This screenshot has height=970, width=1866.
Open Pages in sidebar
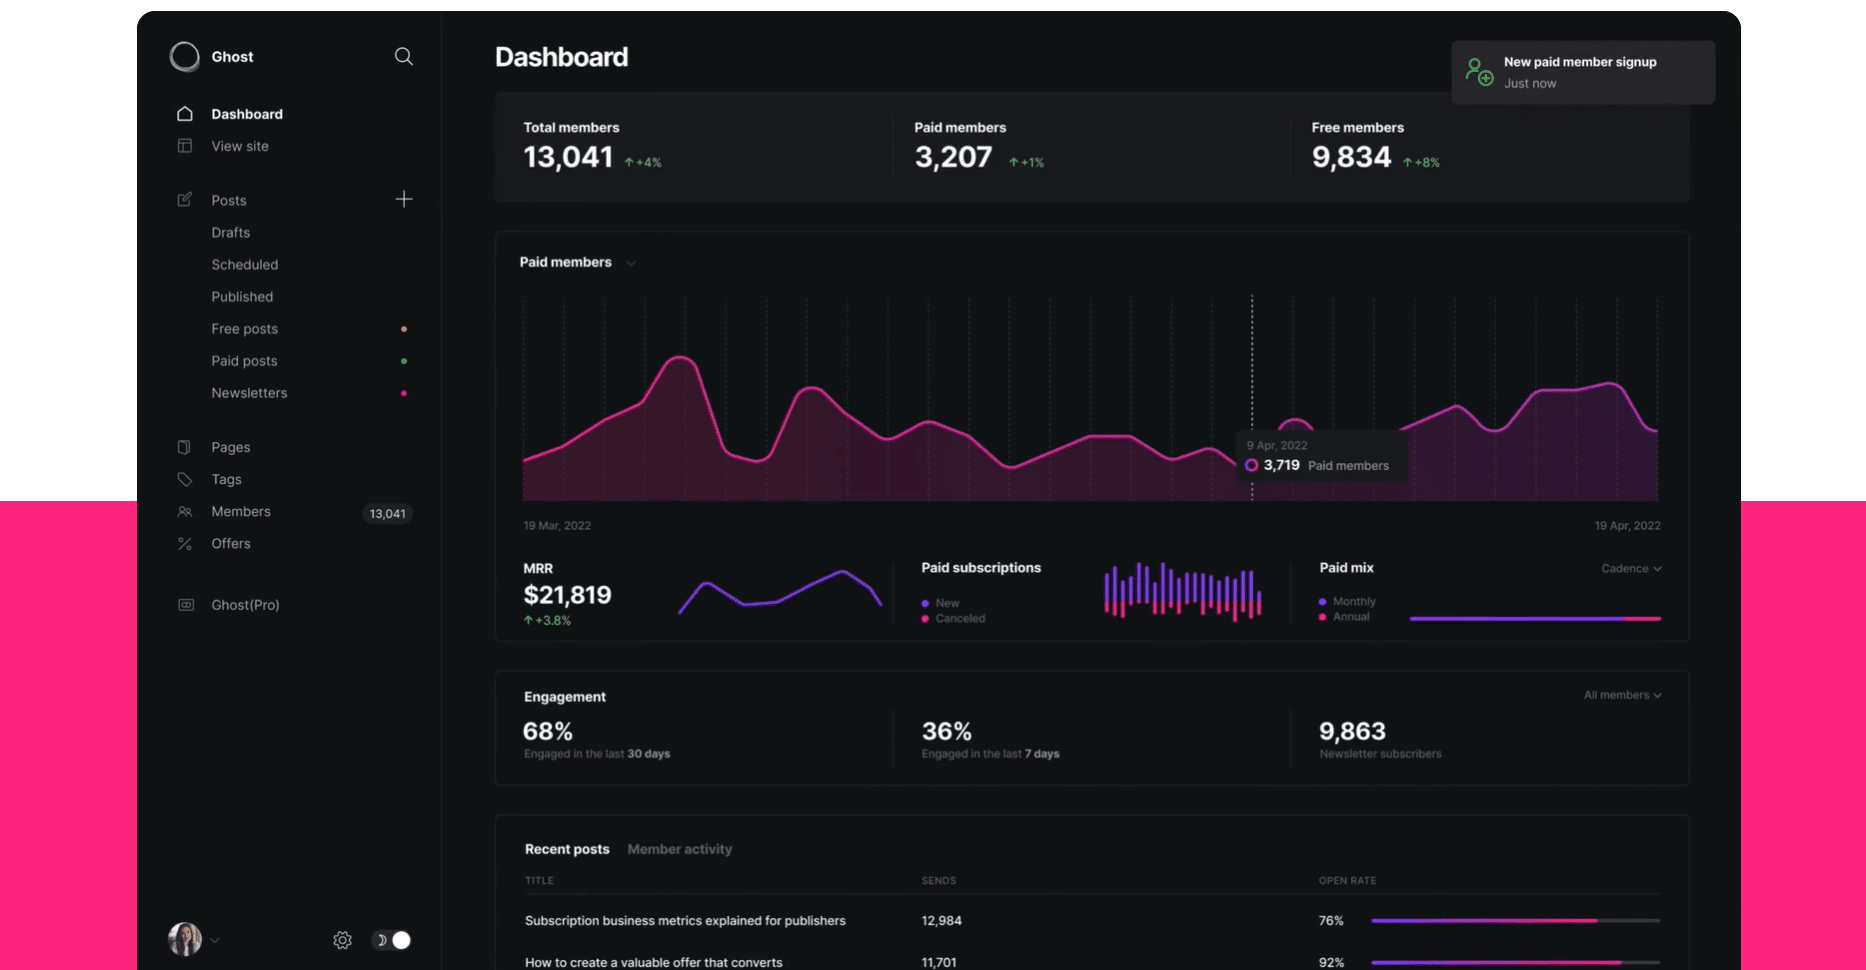point(231,447)
